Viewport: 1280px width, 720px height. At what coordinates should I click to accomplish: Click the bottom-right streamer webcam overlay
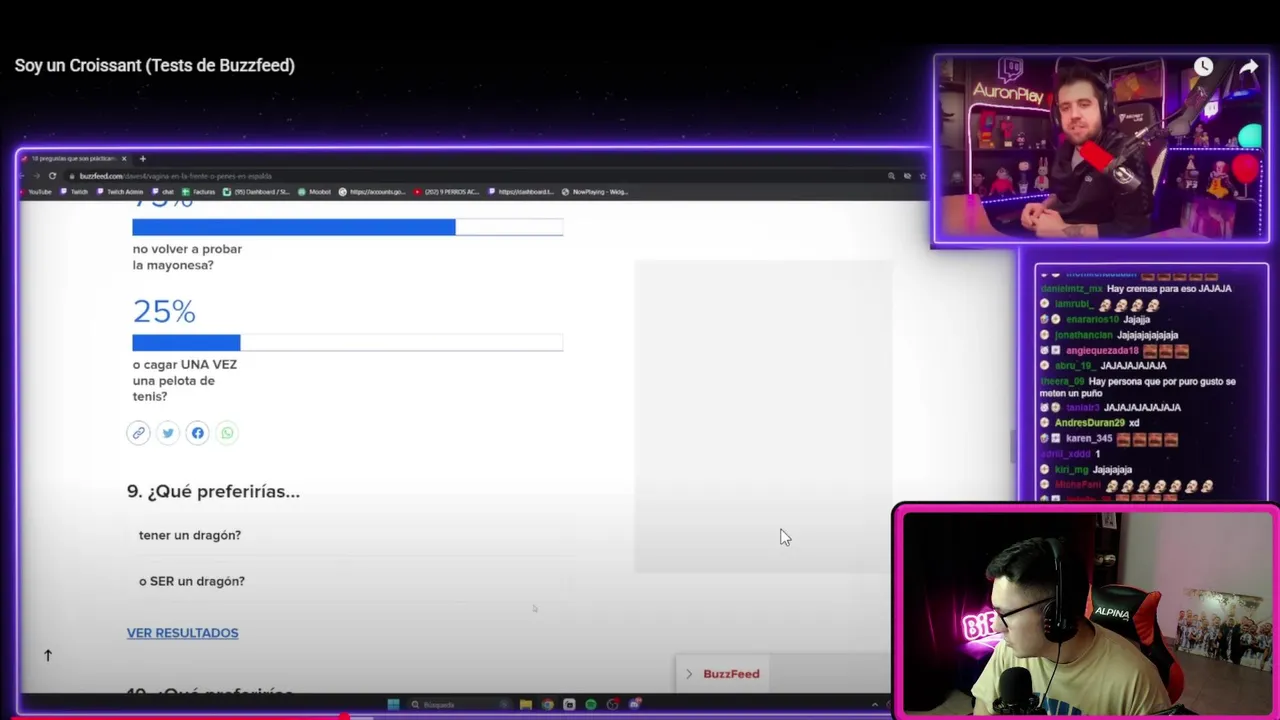(x=1085, y=612)
